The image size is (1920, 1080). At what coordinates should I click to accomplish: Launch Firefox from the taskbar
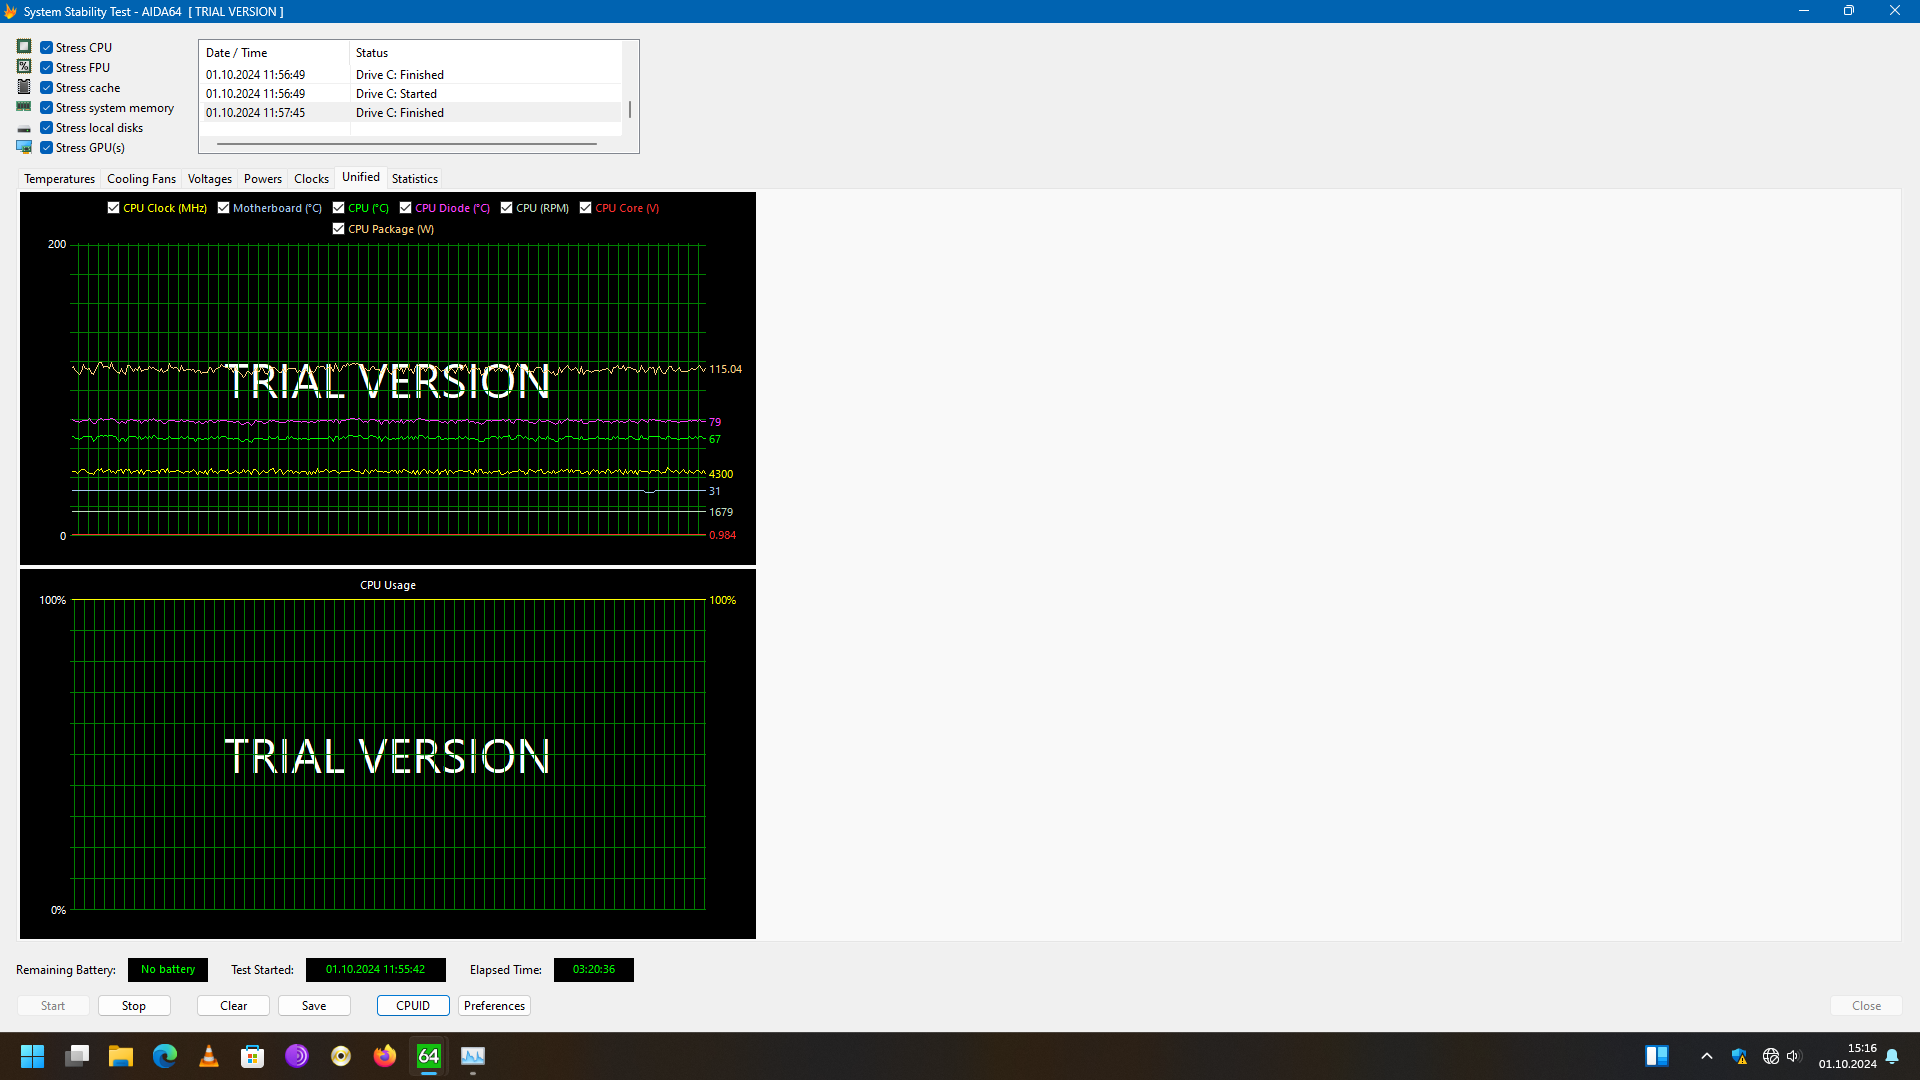pyautogui.click(x=385, y=1056)
